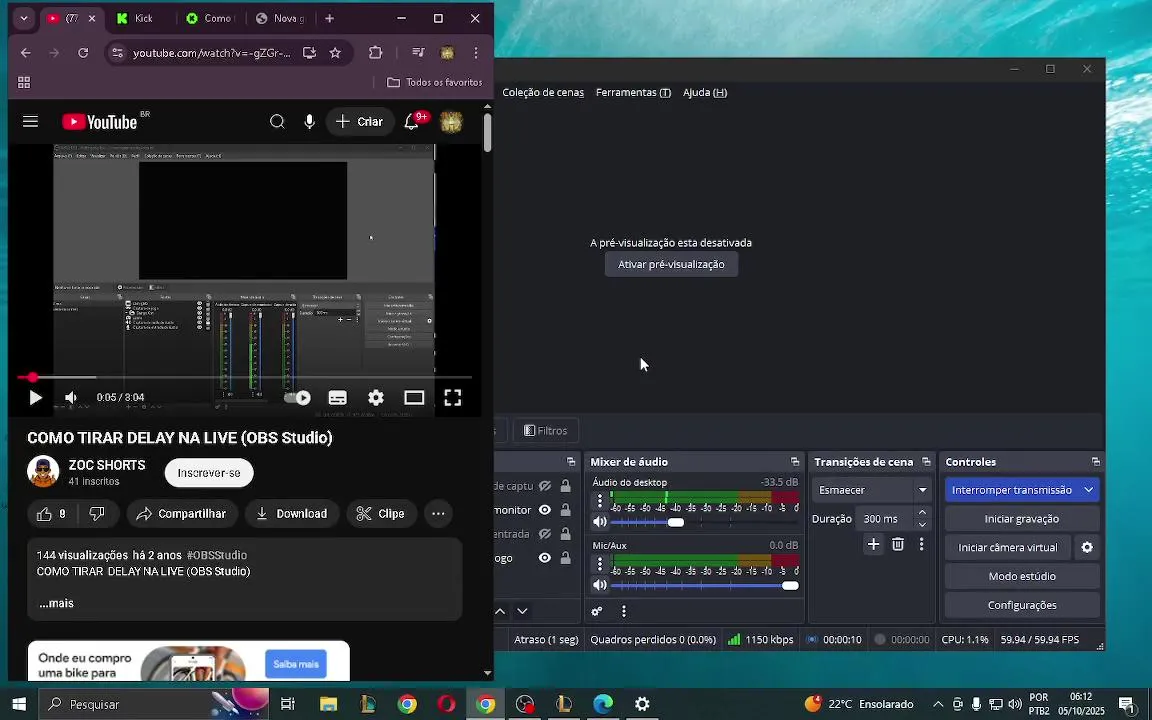Open Todos os favoritos bookmarks folder
The height and width of the screenshot is (720, 1152).
(x=434, y=82)
